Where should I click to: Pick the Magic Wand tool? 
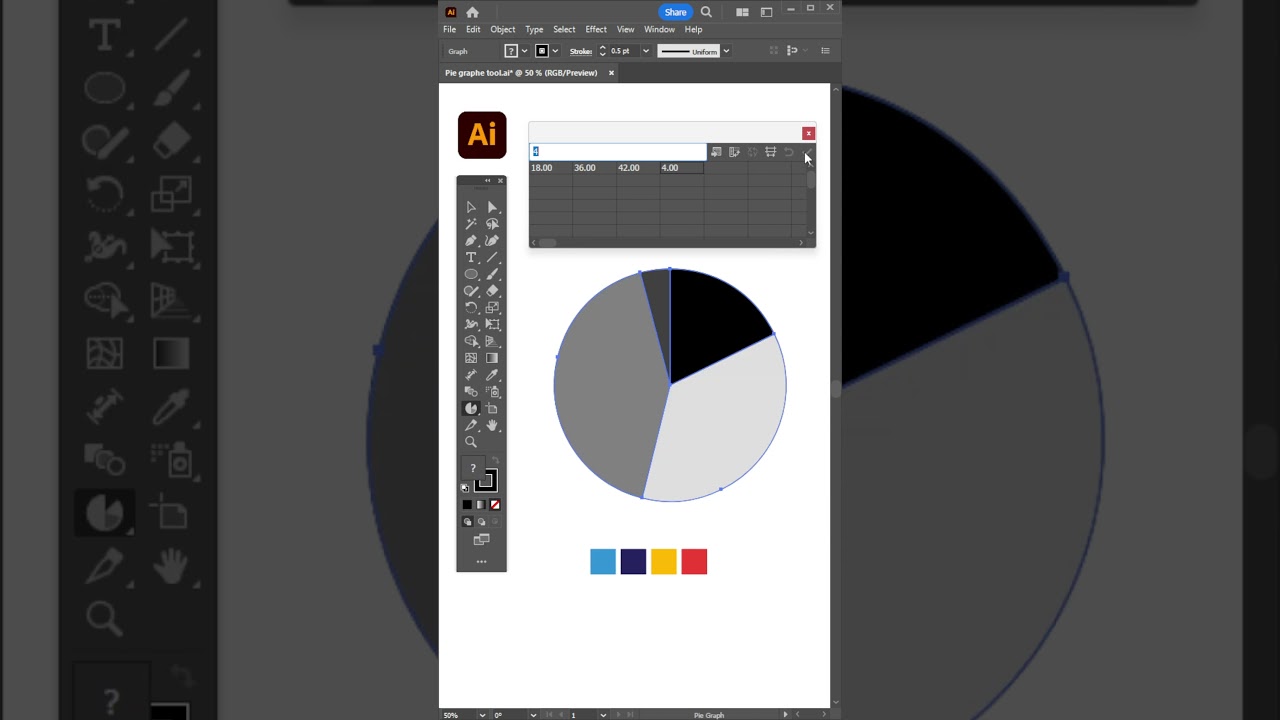[471, 224]
